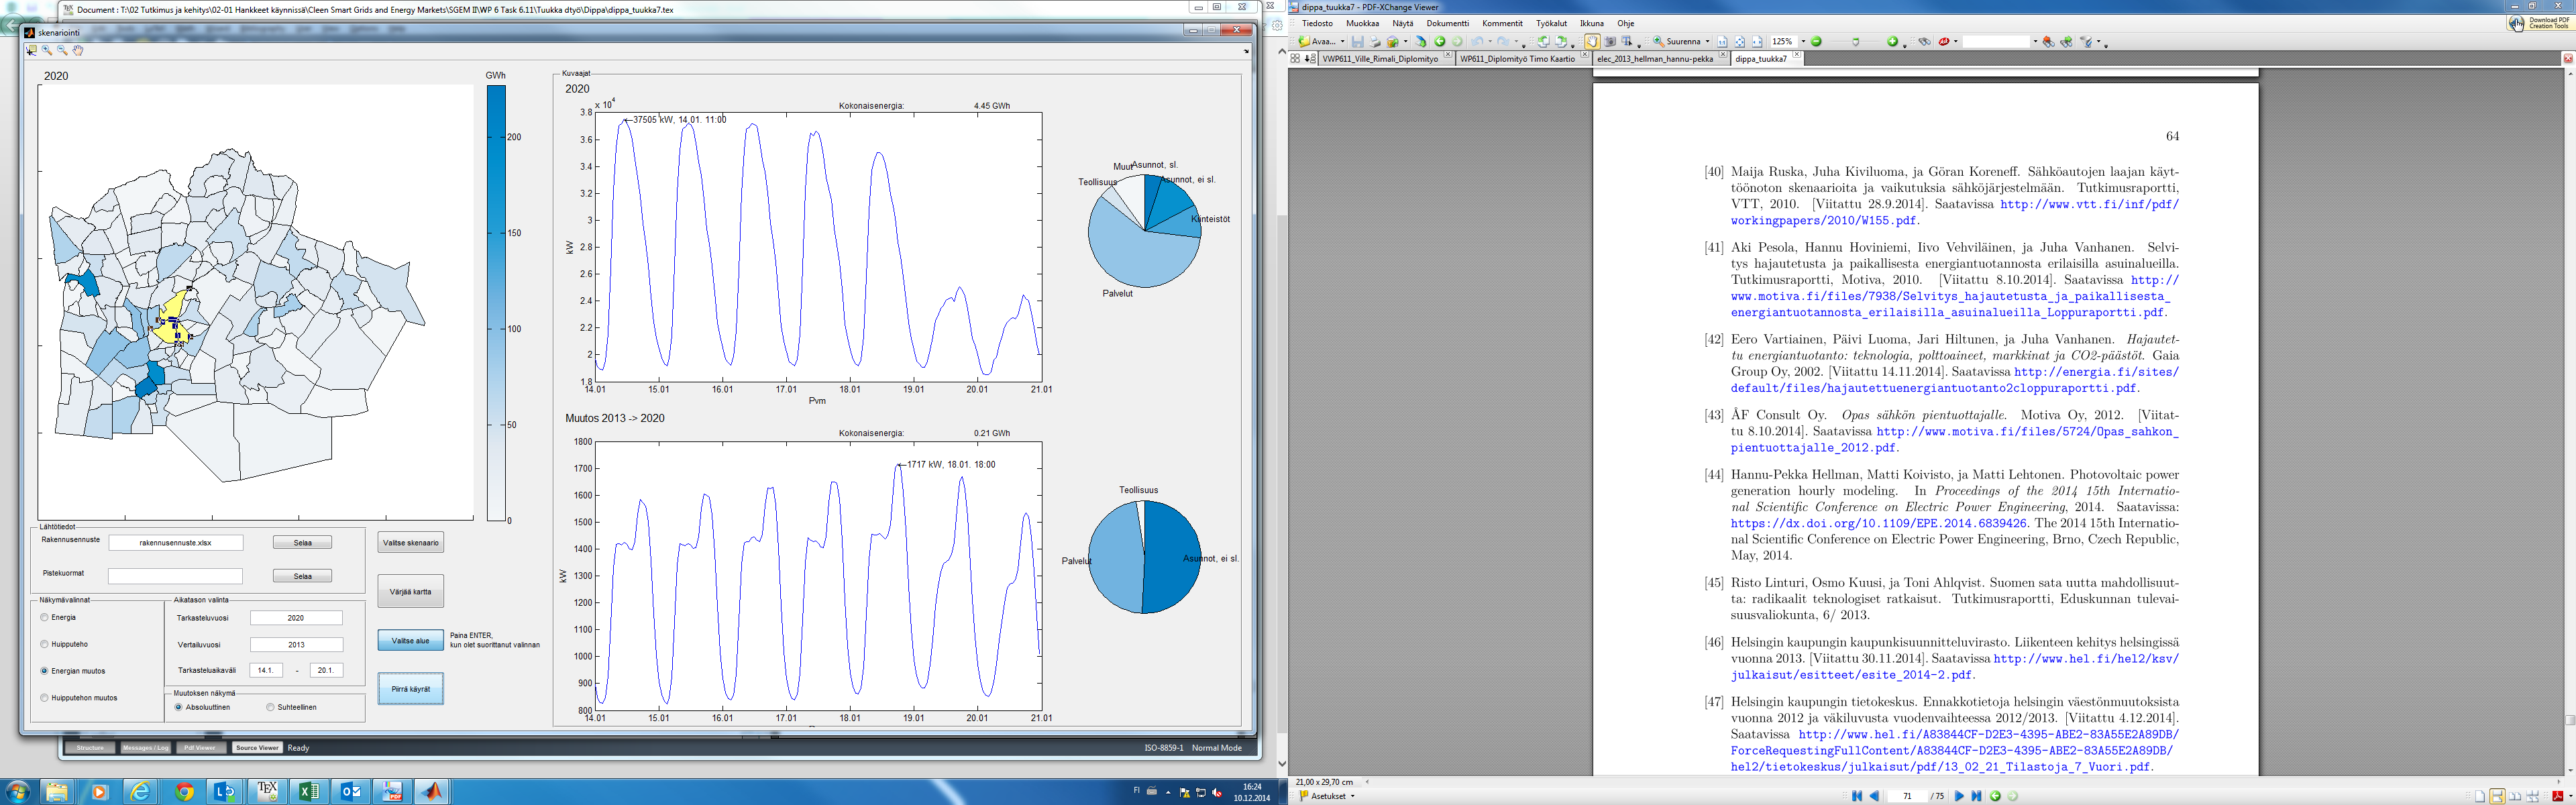Image resolution: width=2576 pixels, height=805 pixels.
Task: Click the green zoom-in plus button
Action: click(1892, 42)
